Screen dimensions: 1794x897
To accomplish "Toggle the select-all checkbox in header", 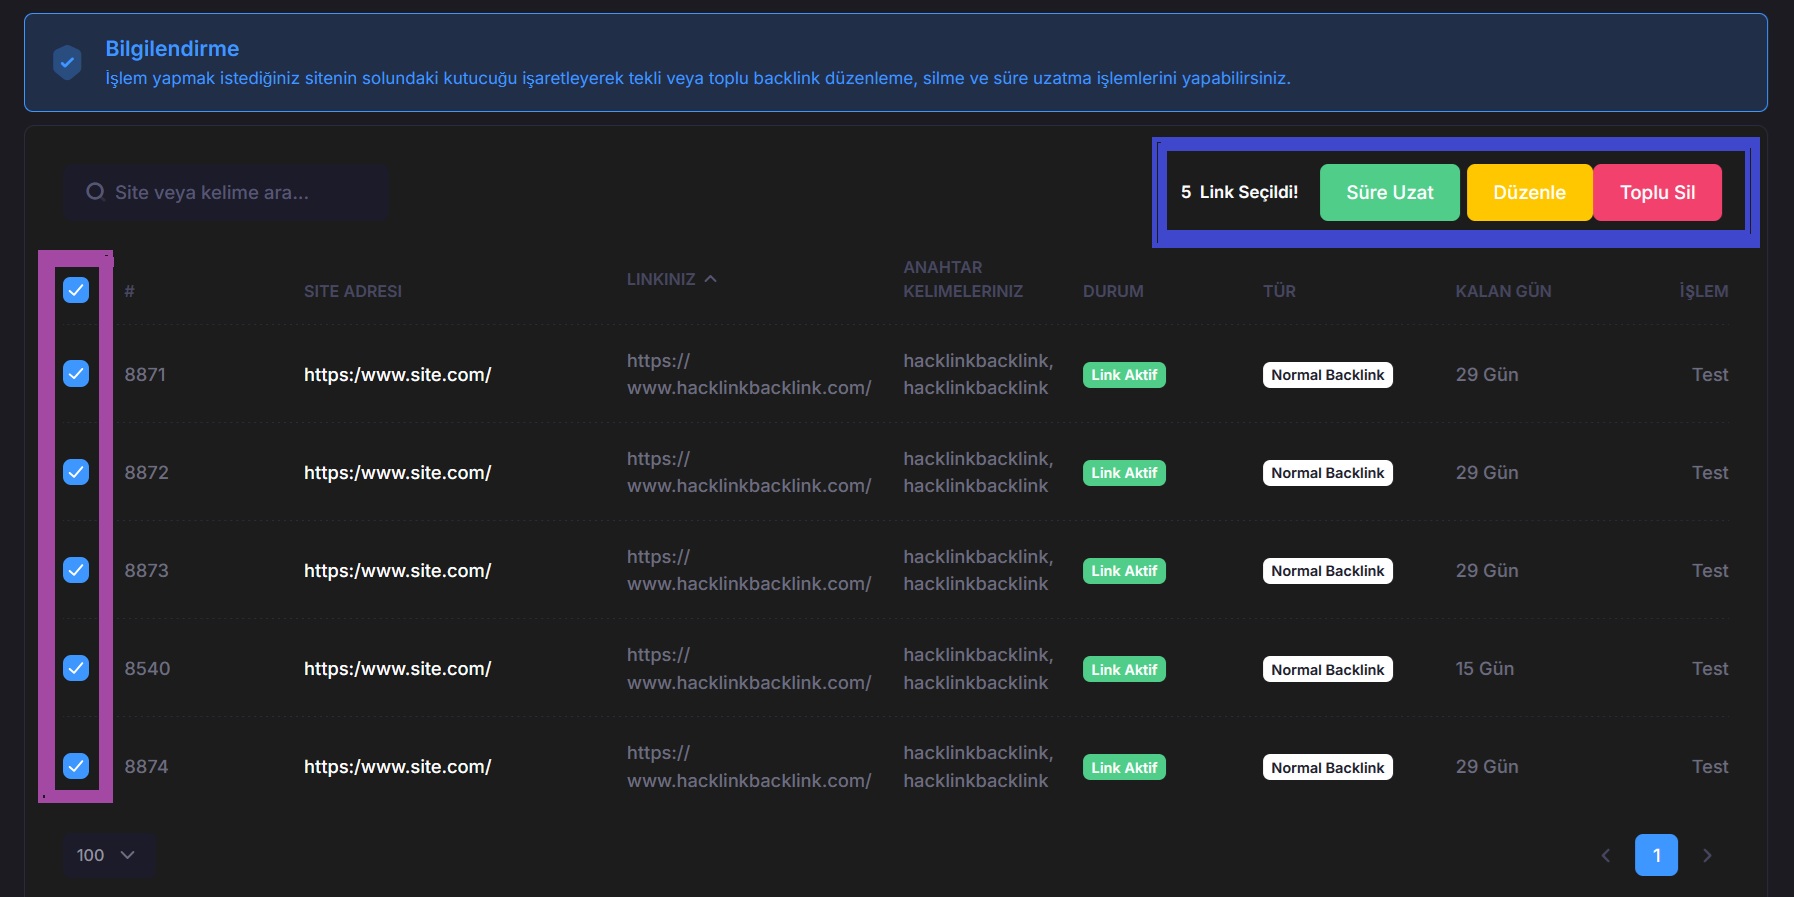I will [x=76, y=290].
